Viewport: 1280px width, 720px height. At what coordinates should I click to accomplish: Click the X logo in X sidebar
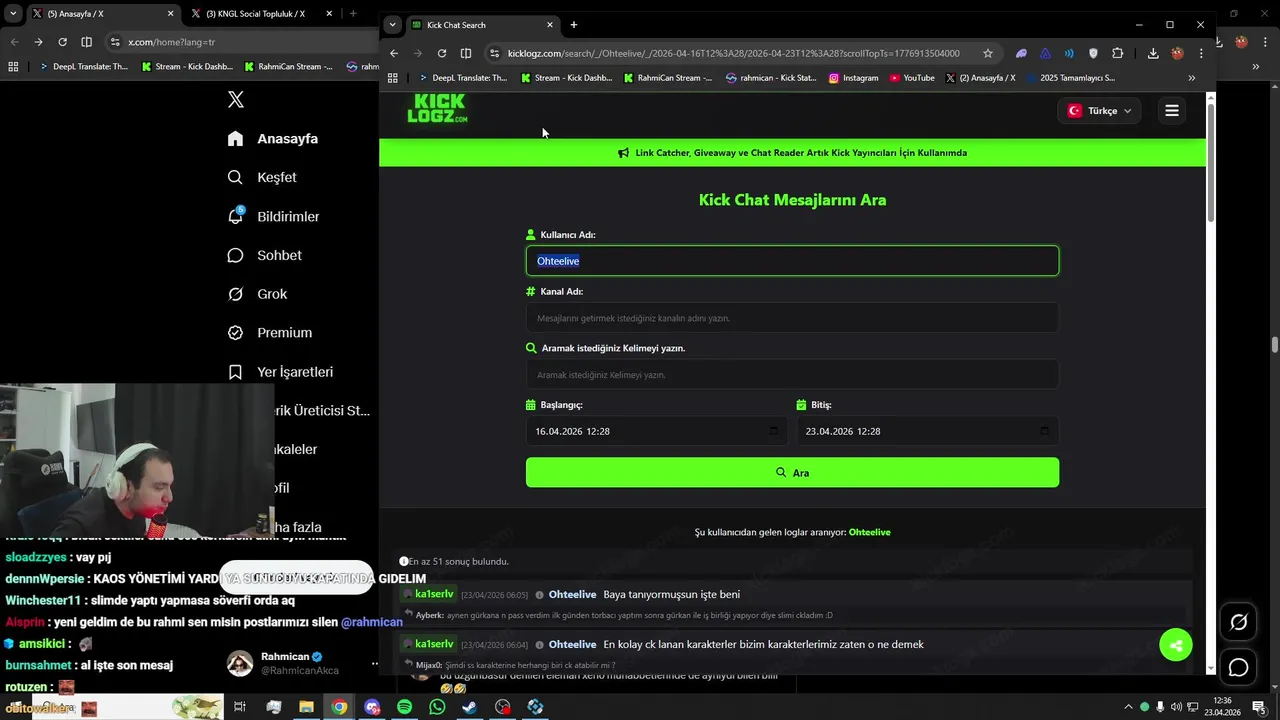click(236, 99)
